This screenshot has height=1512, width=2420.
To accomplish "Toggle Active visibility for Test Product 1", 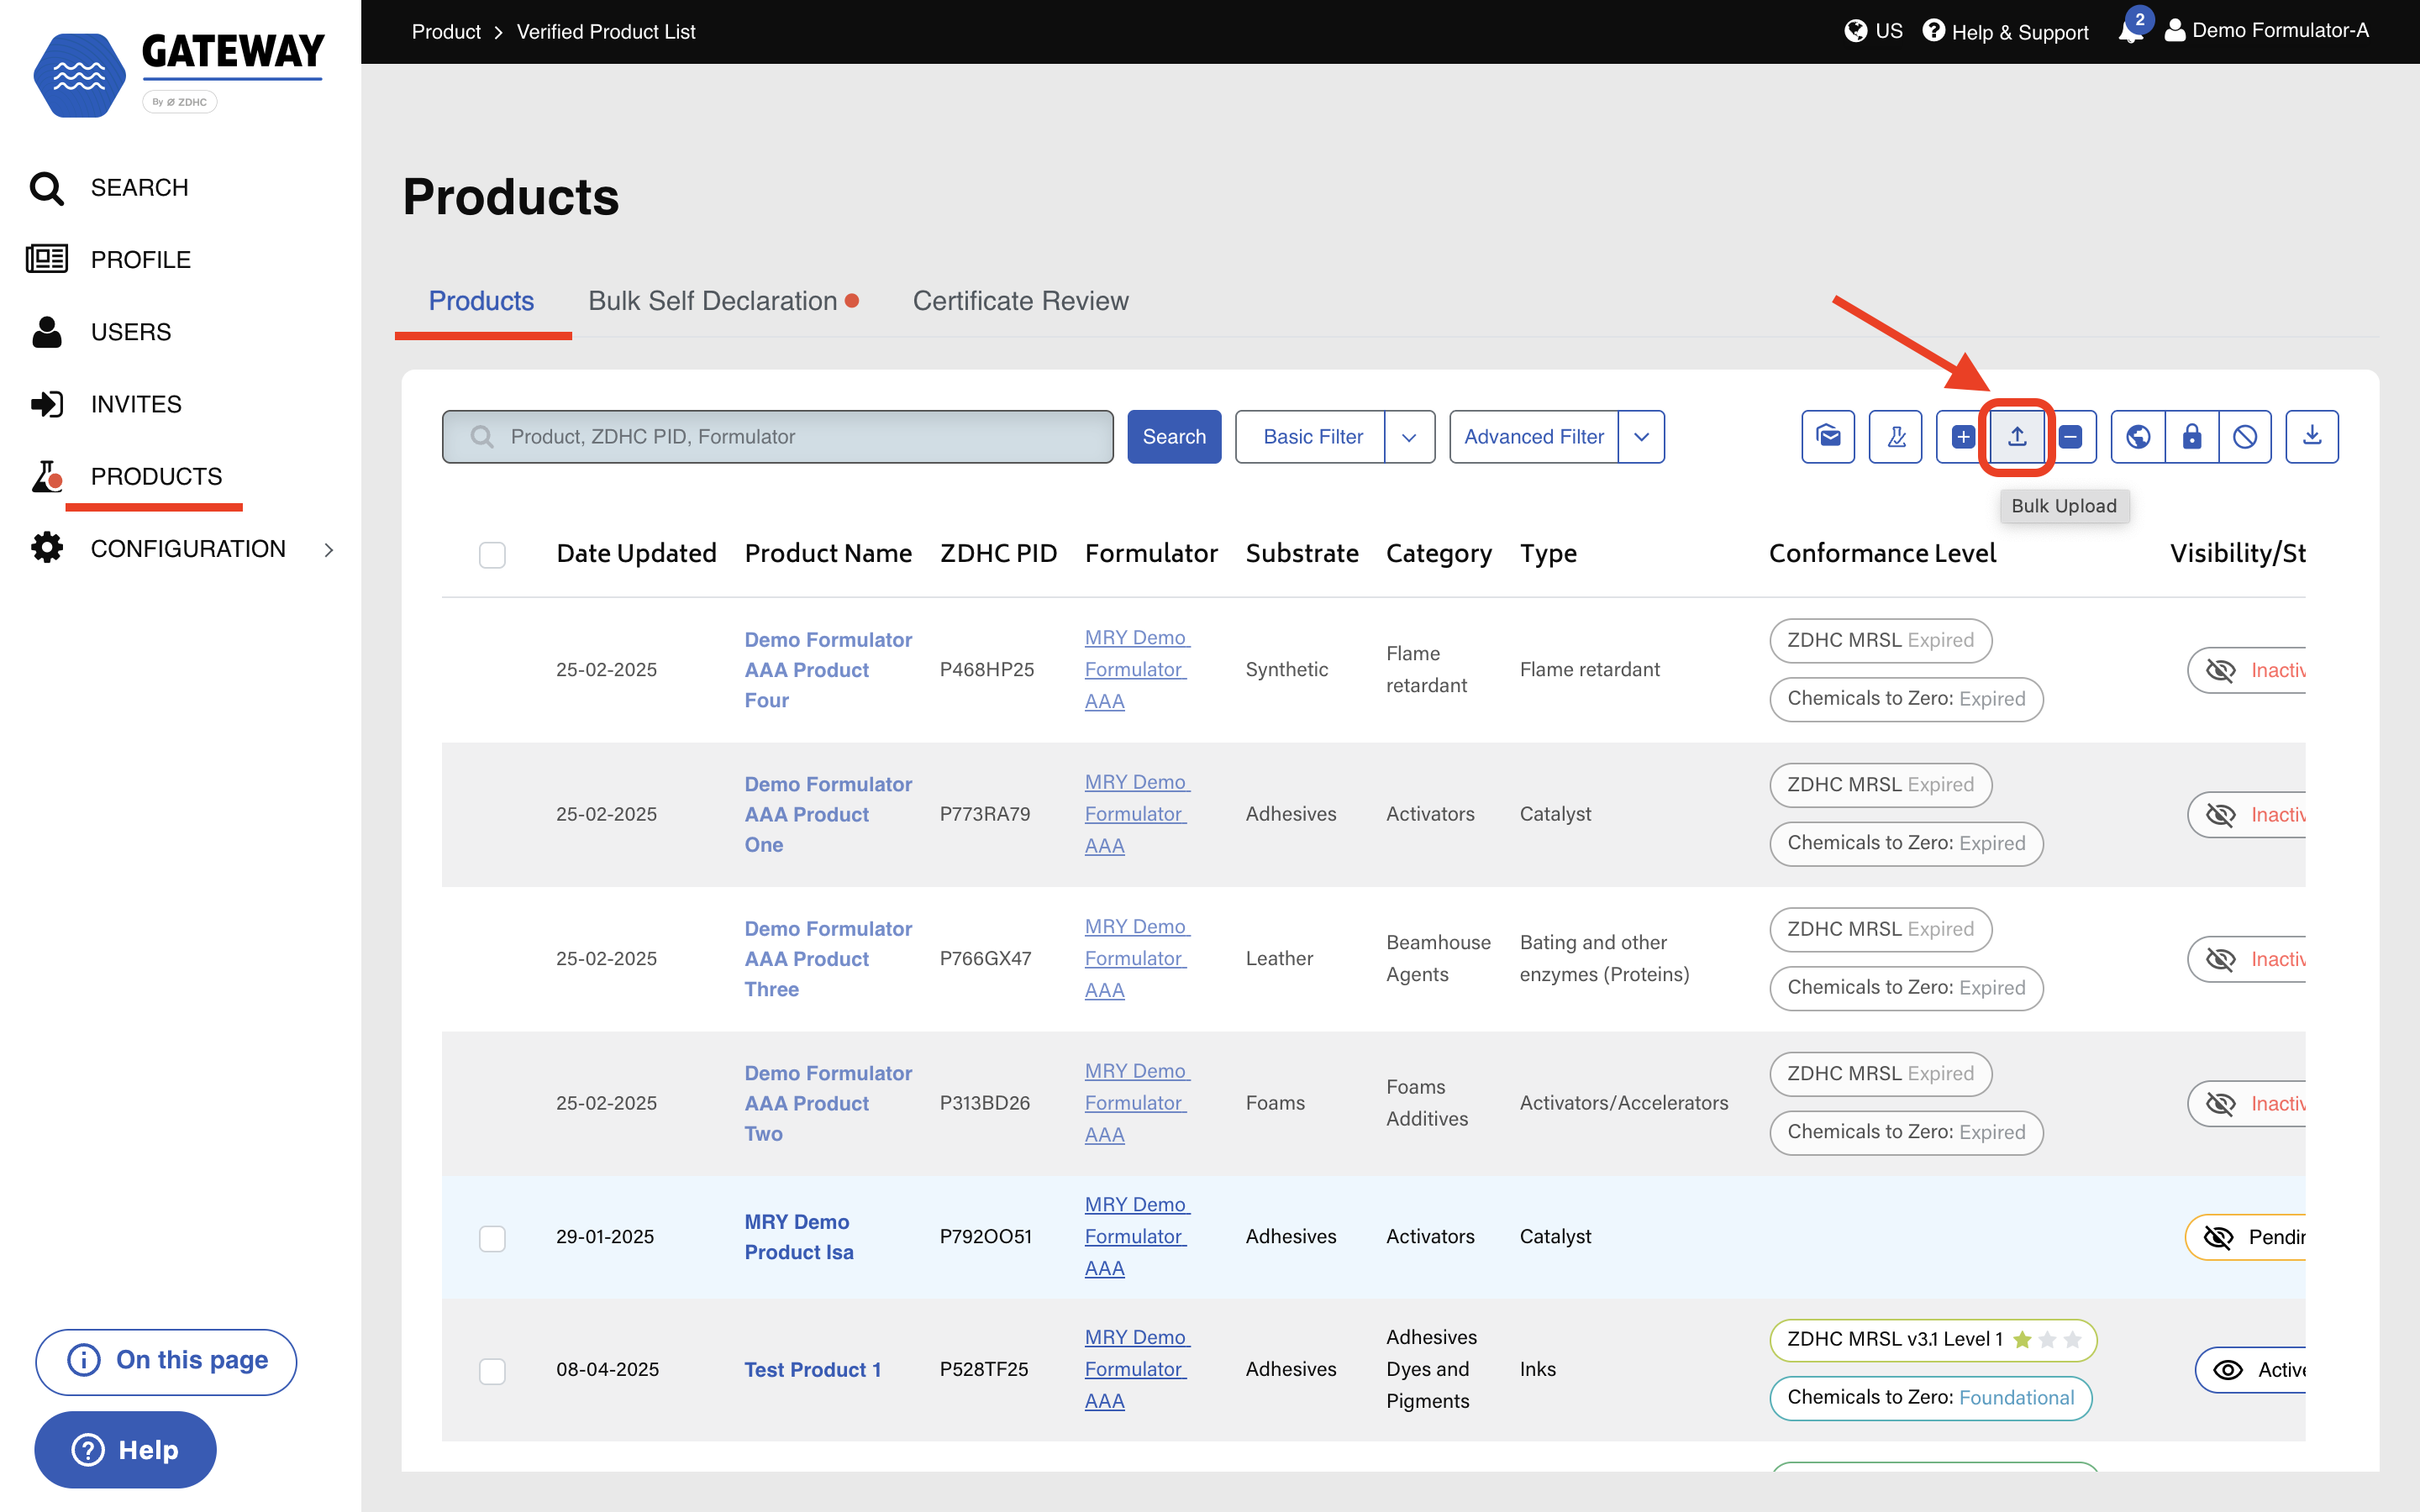I will pos(2251,1370).
